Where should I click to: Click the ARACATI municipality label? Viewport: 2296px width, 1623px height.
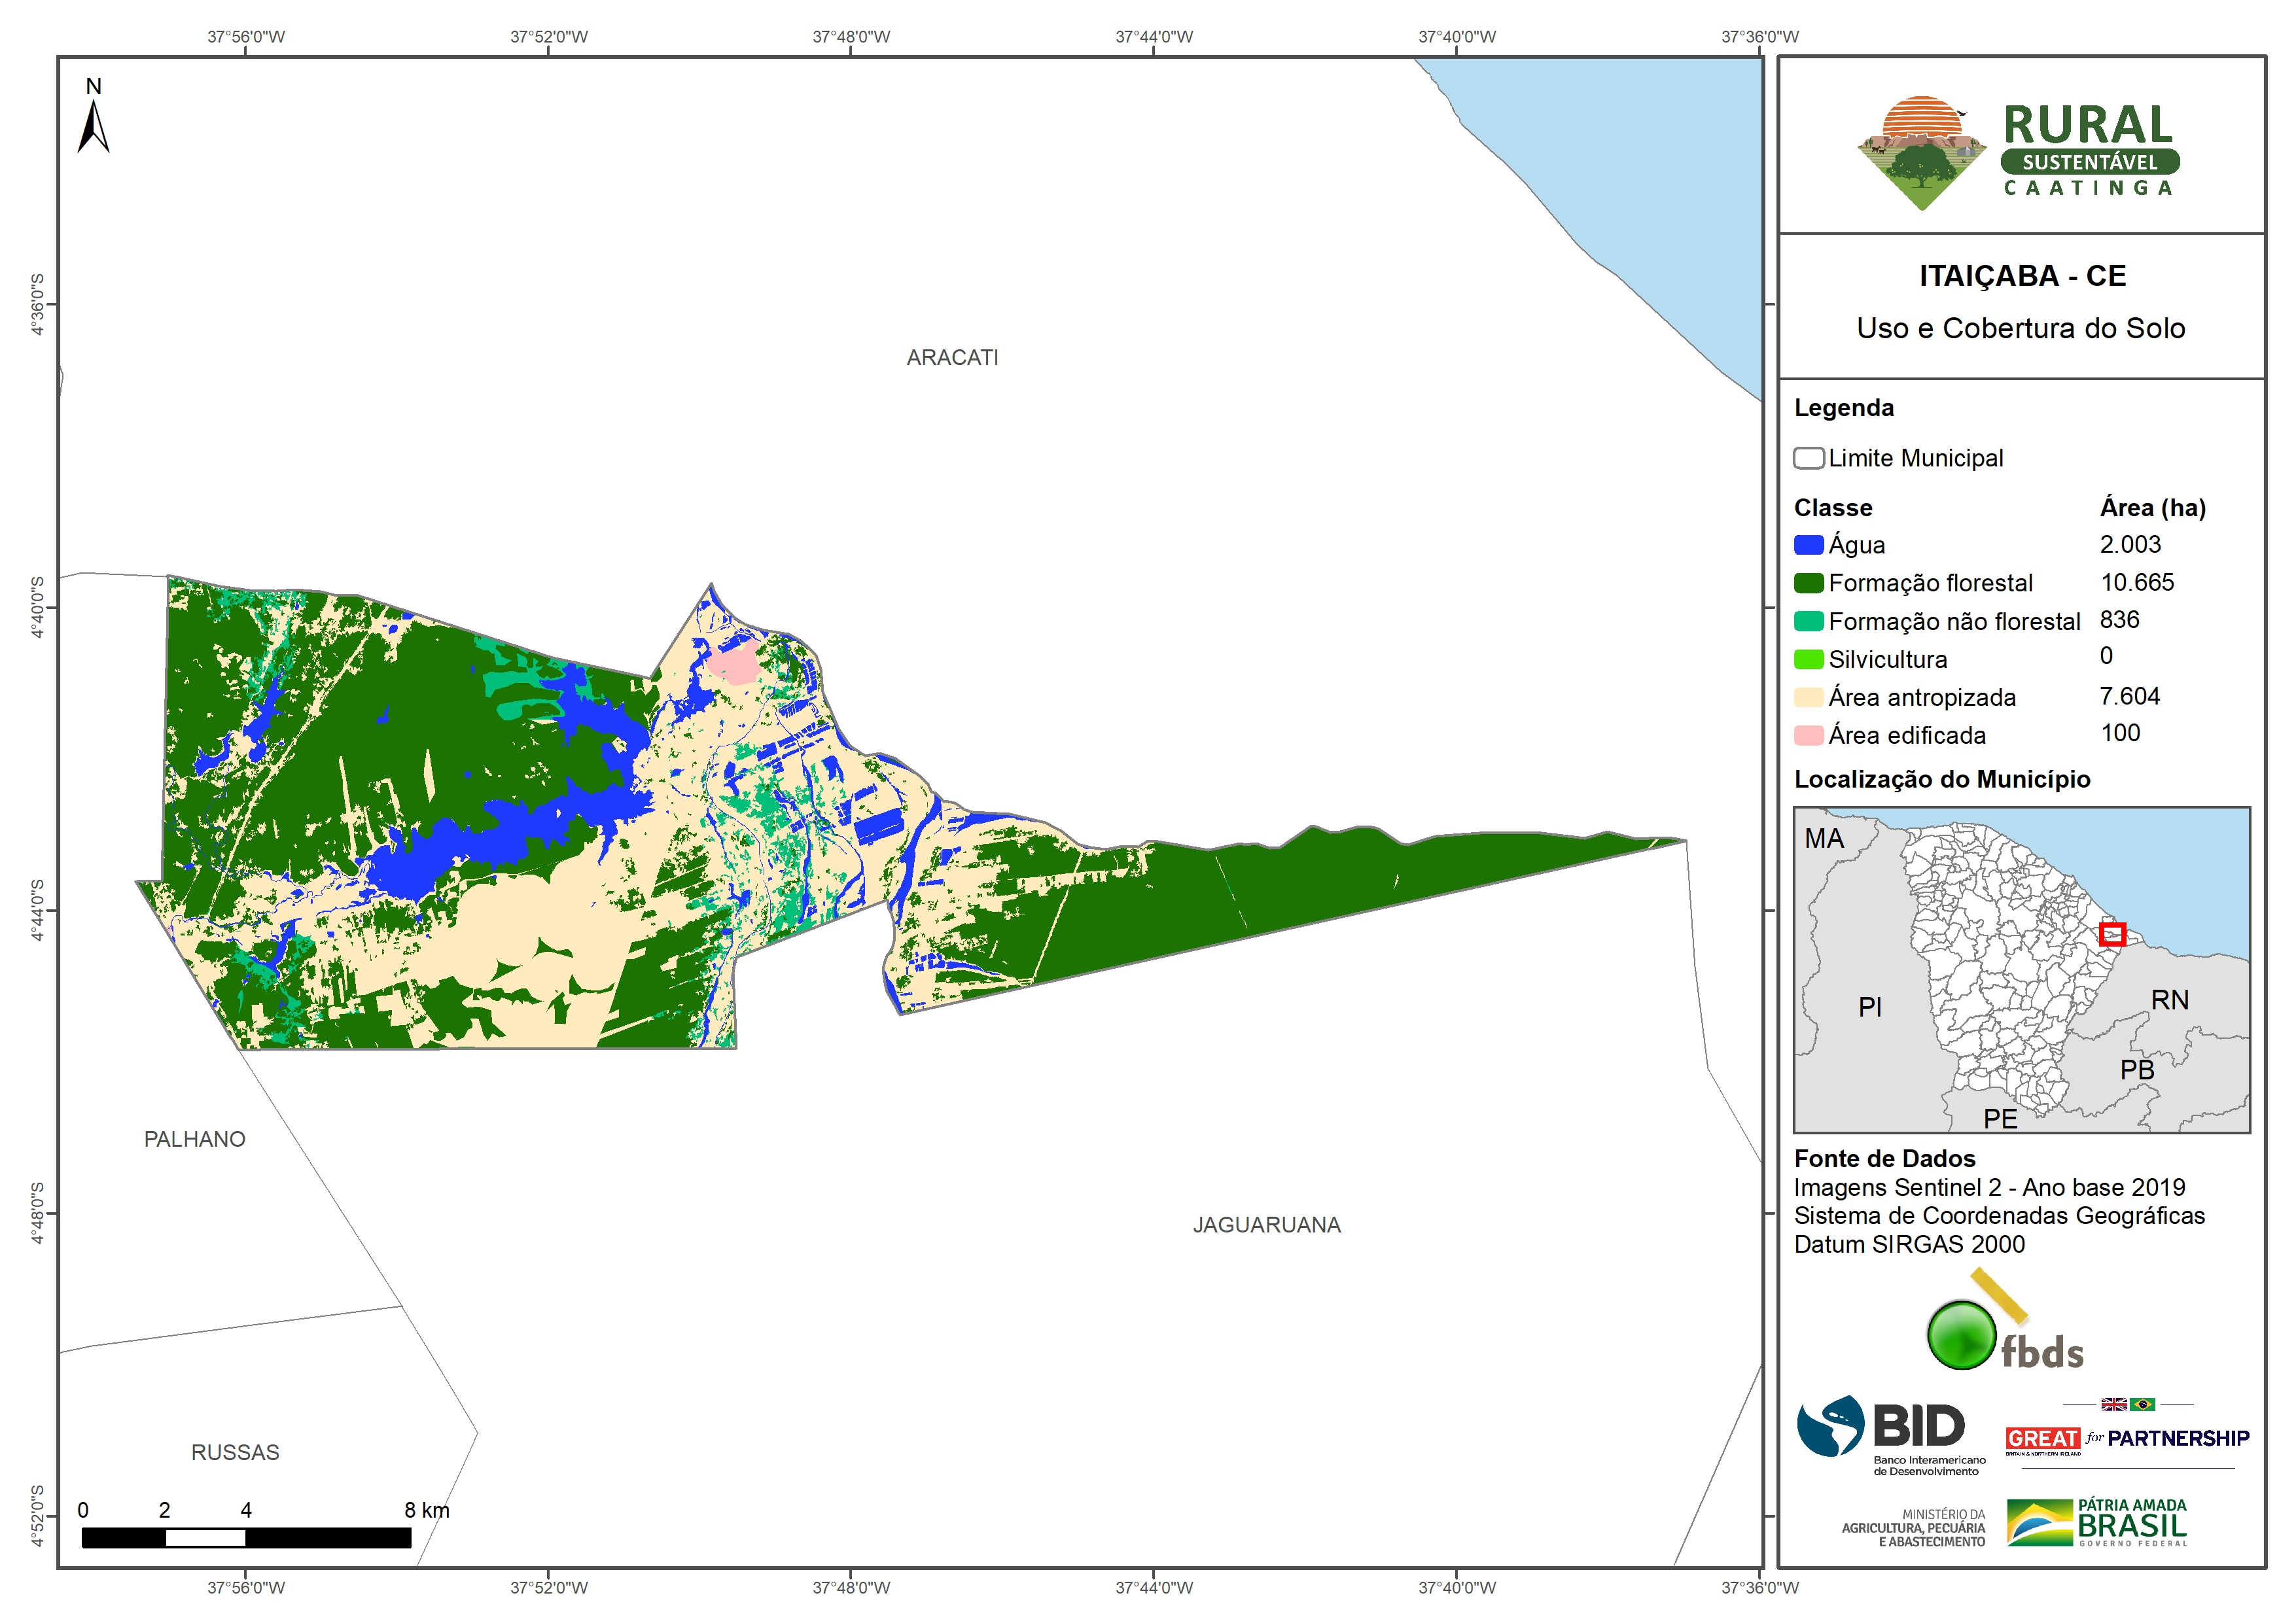coord(952,357)
